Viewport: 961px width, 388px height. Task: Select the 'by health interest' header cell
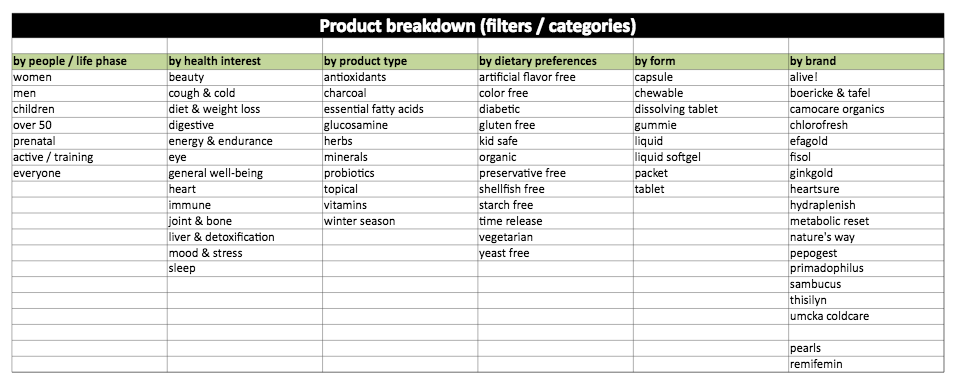tap(245, 61)
